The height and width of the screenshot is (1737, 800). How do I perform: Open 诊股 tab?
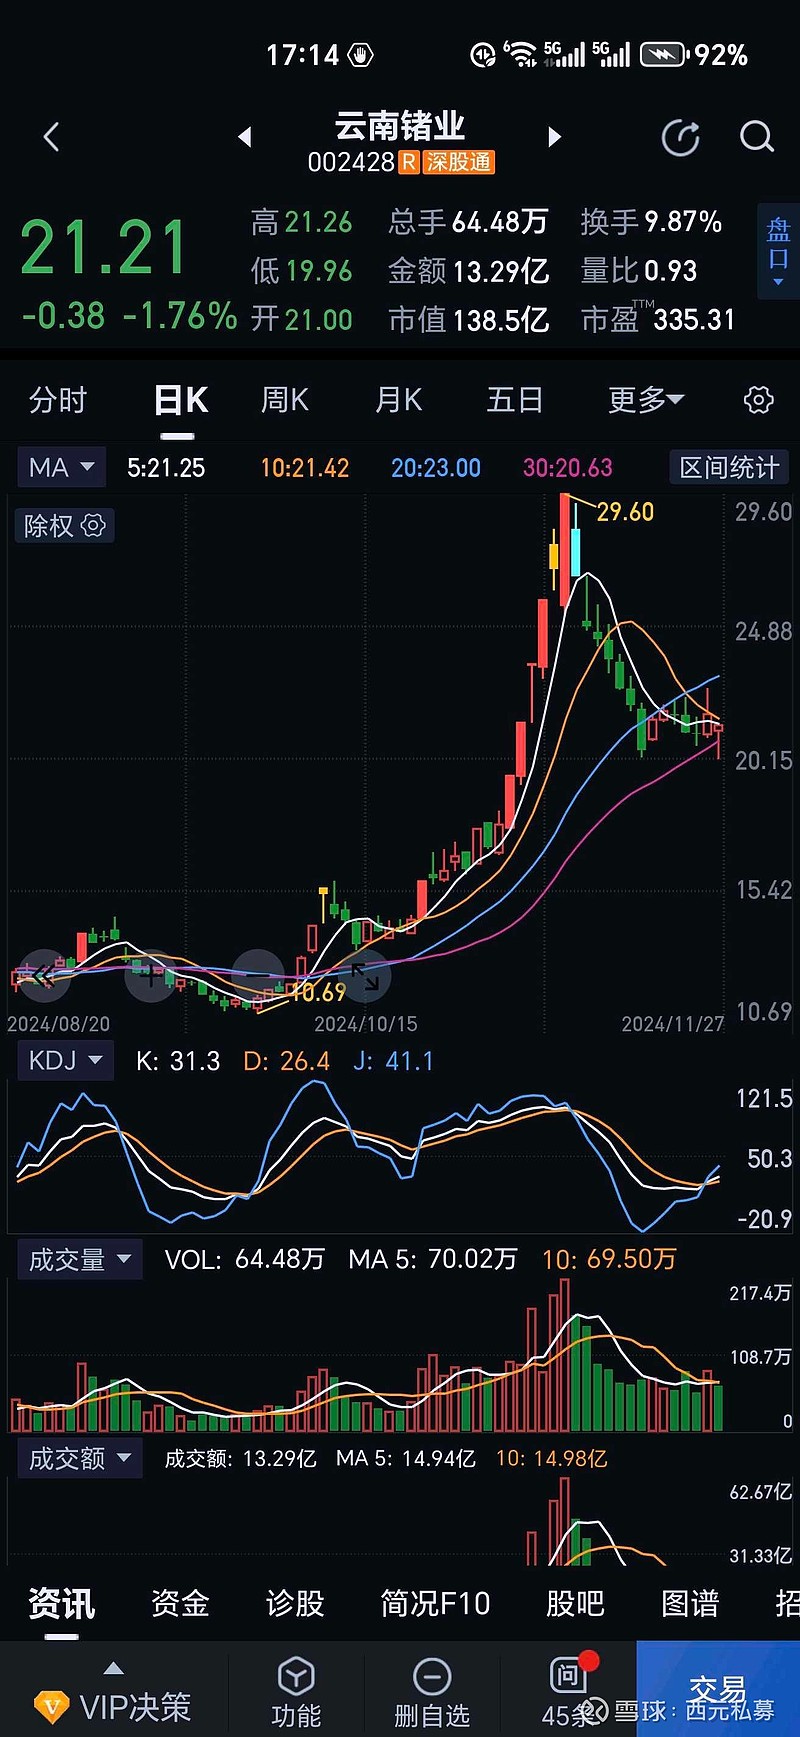(295, 1604)
